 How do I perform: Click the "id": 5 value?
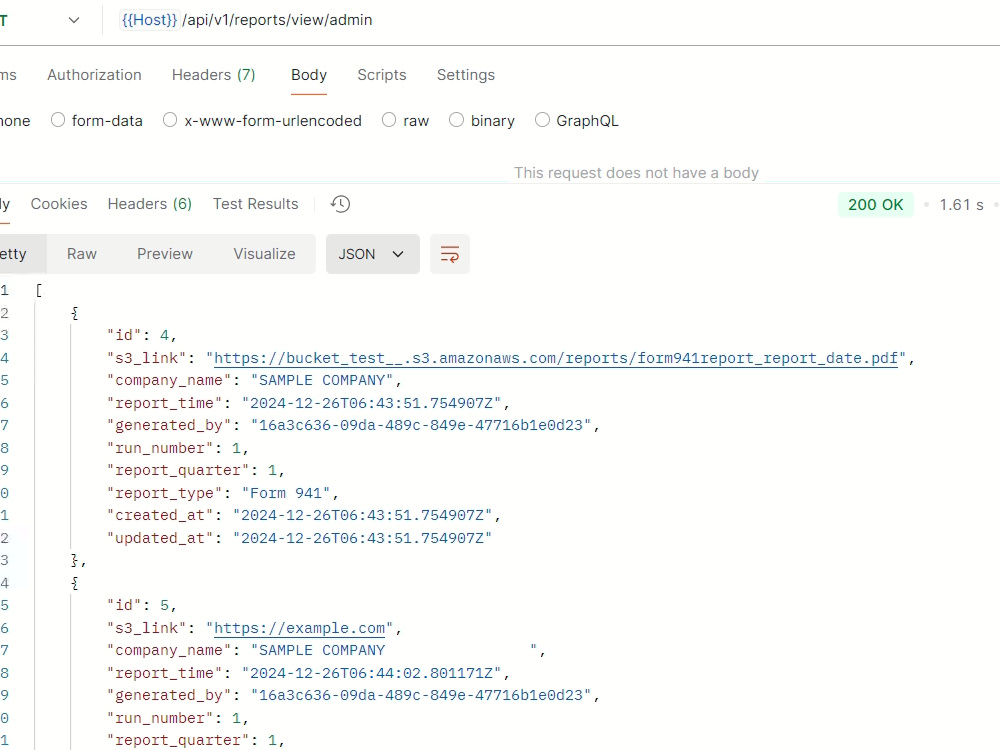pos(165,605)
